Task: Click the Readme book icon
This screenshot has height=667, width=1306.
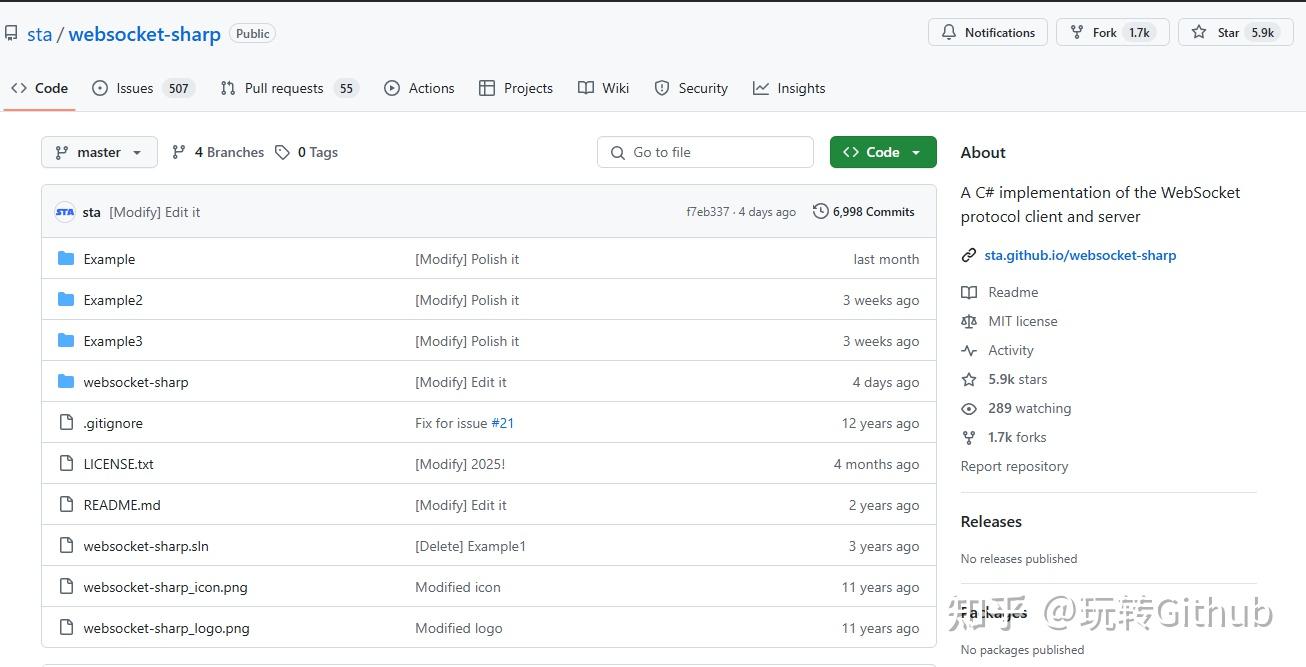Action: 968,292
